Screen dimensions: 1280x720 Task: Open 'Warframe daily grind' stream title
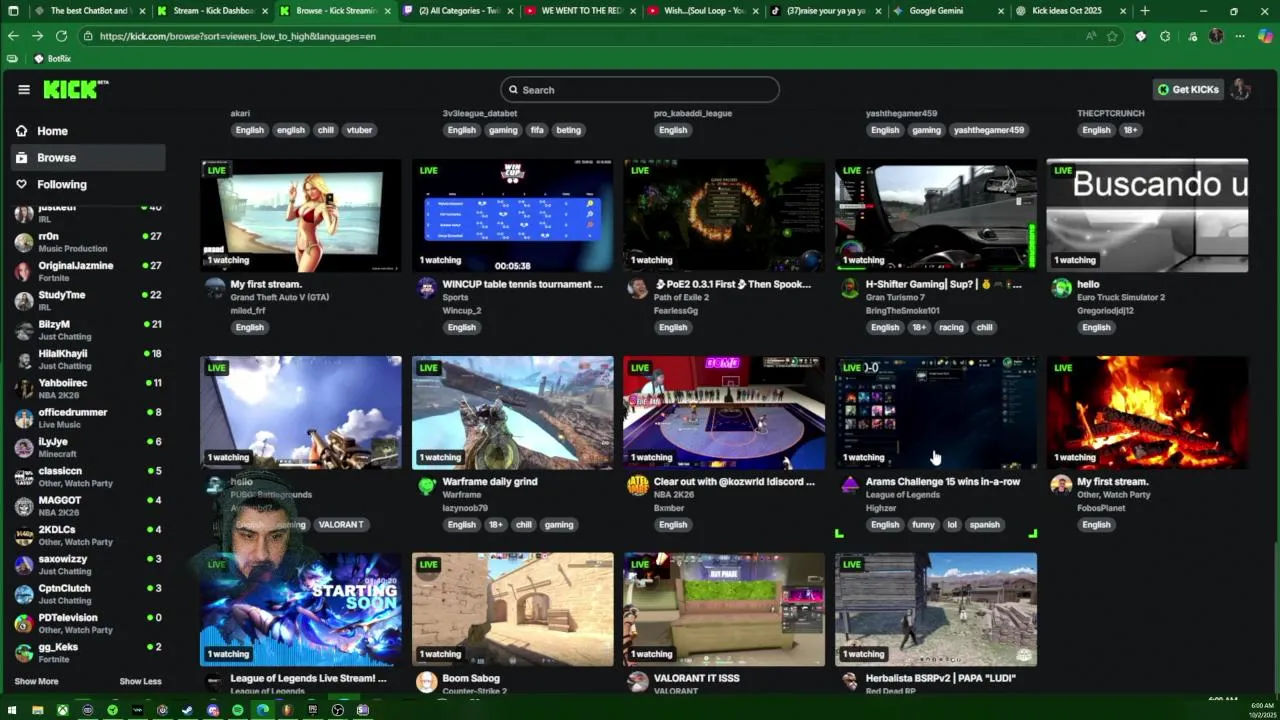[x=490, y=481]
